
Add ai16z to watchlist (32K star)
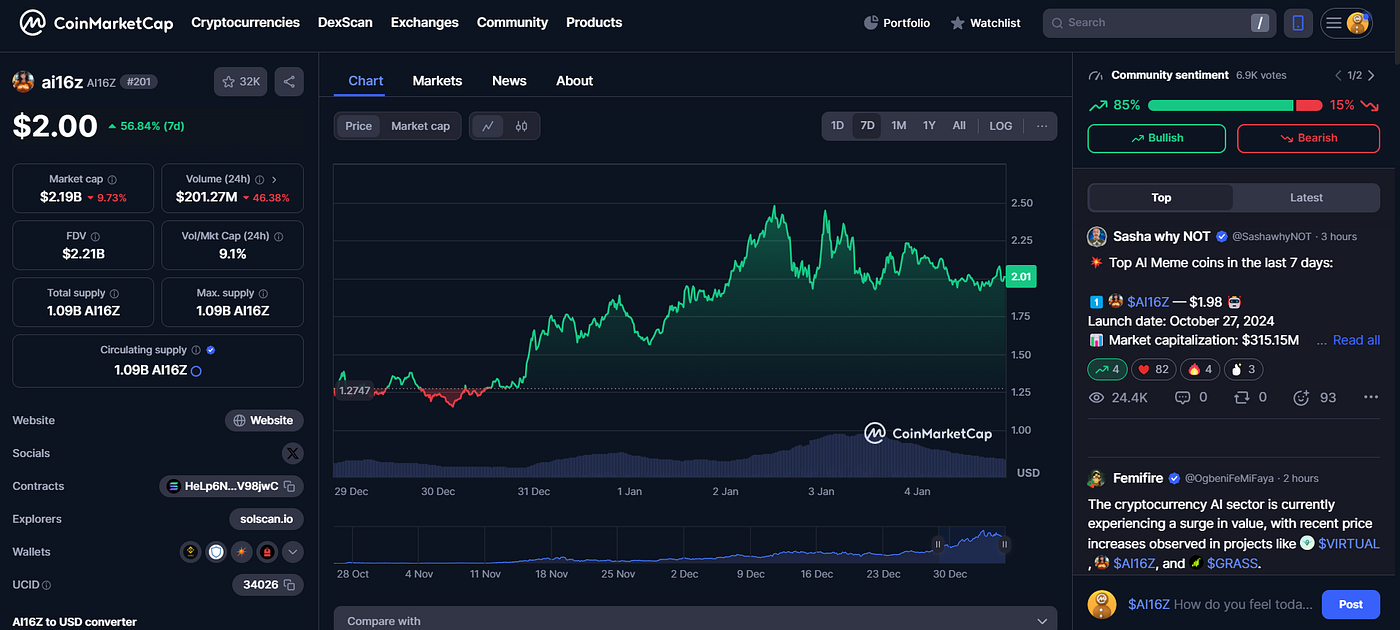[240, 82]
